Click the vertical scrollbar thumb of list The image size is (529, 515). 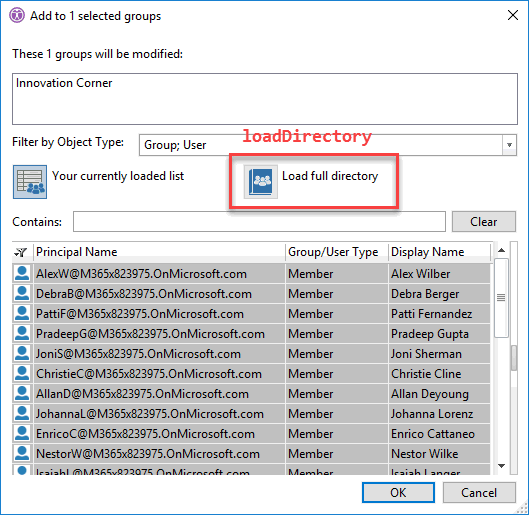click(x=501, y=298)
